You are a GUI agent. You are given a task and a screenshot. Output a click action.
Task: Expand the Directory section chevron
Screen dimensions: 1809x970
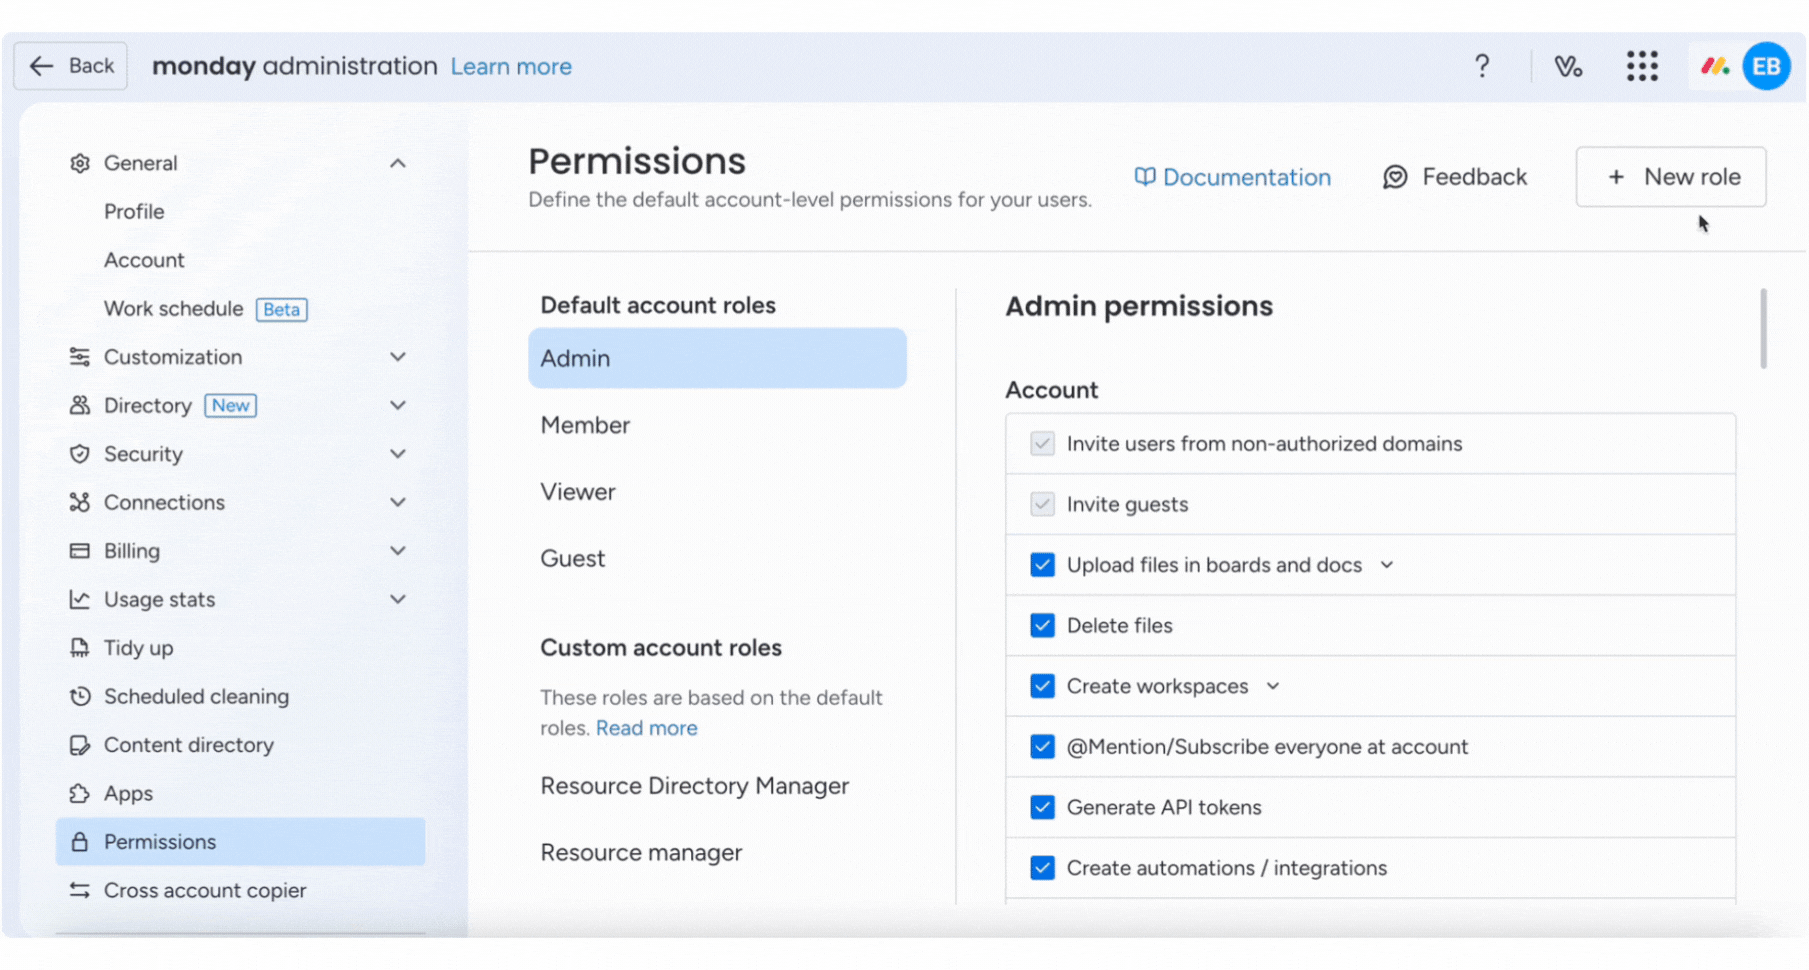398,405
